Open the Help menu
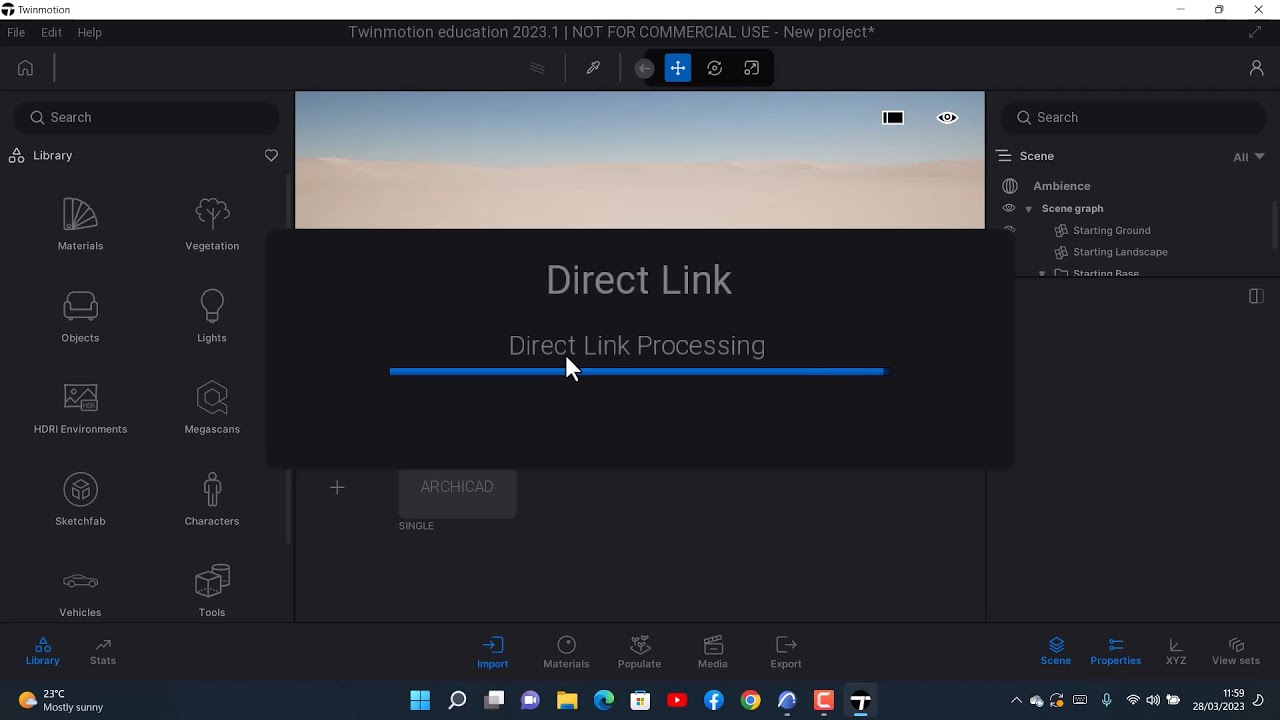 (x=89, y=32)
